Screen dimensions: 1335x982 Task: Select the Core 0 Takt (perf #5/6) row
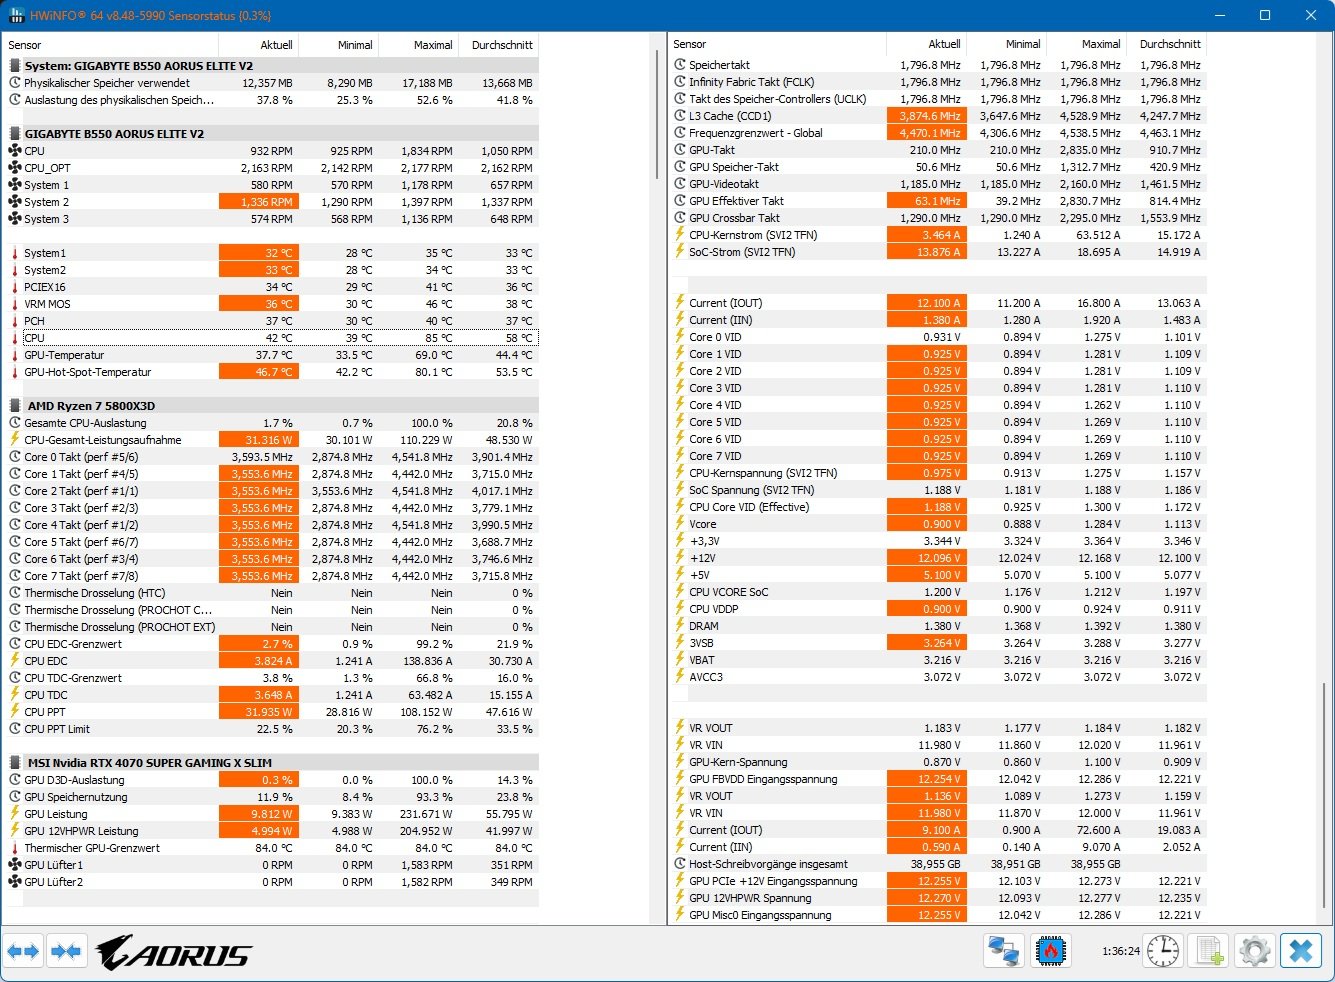pos(272,457)
